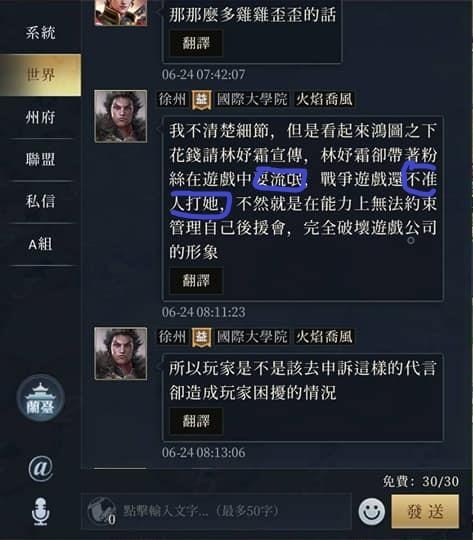Switch to the A組 channel tab

41,244
